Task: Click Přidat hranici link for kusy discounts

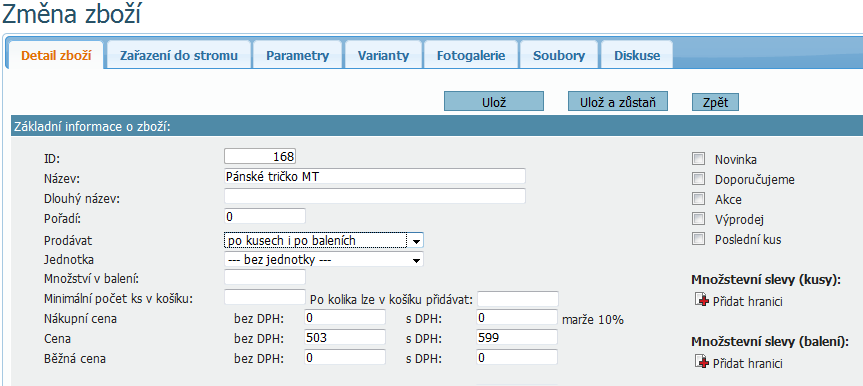Action: 747,302
